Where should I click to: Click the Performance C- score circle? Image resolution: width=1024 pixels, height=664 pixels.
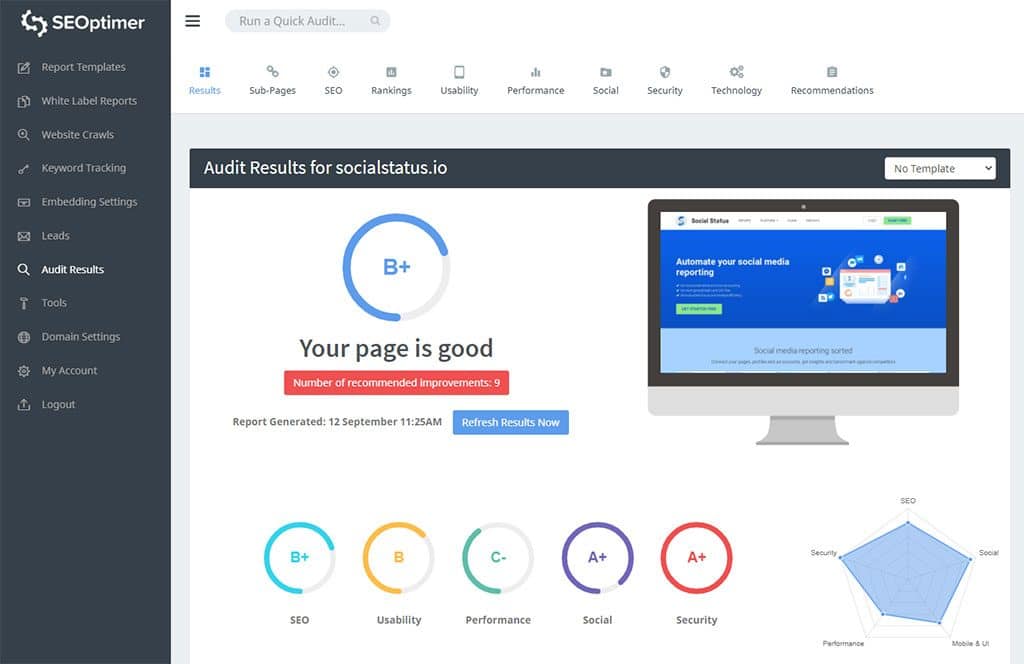498,558
